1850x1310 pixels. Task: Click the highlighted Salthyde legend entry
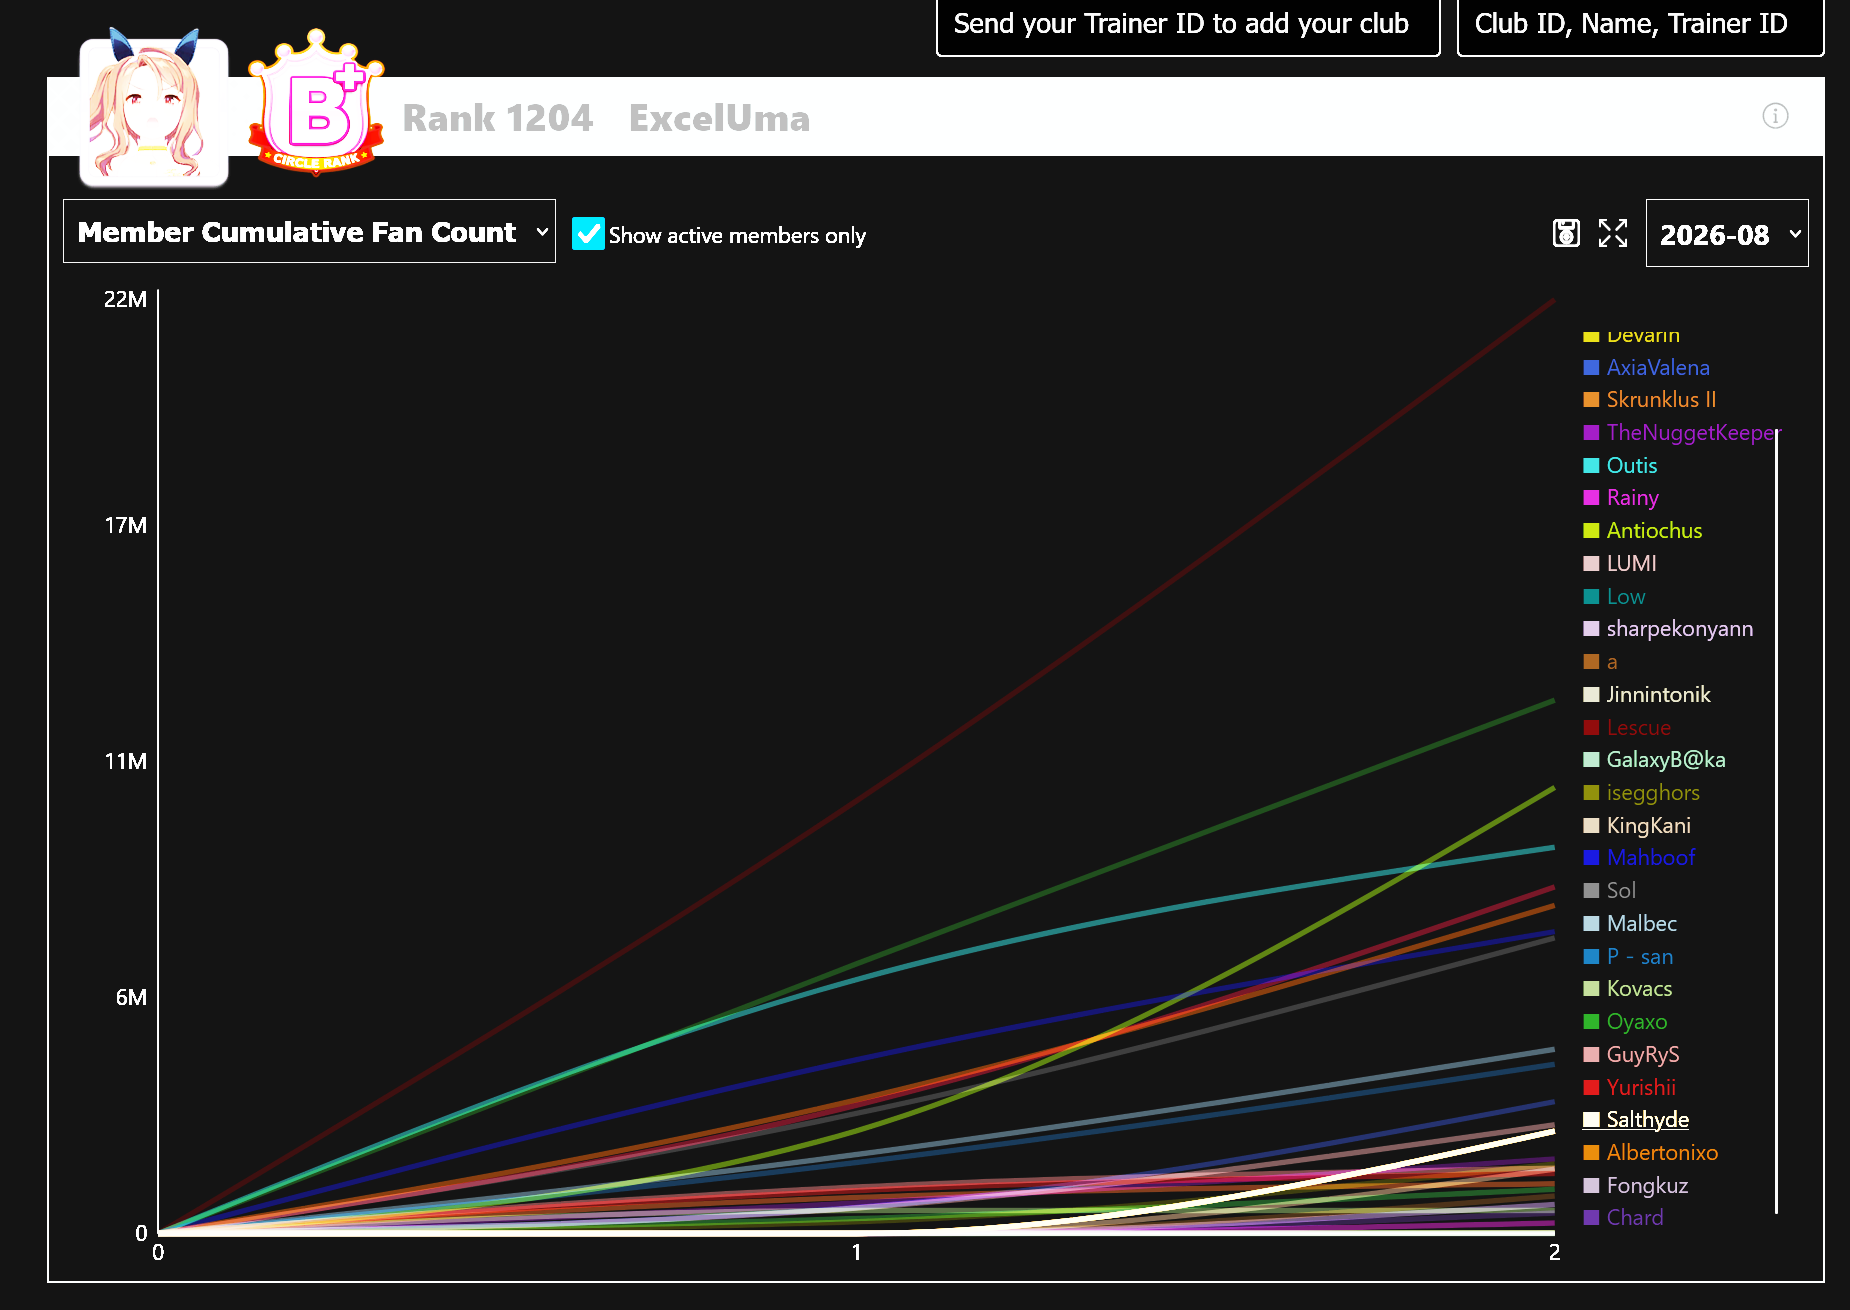(1636, 1120)
